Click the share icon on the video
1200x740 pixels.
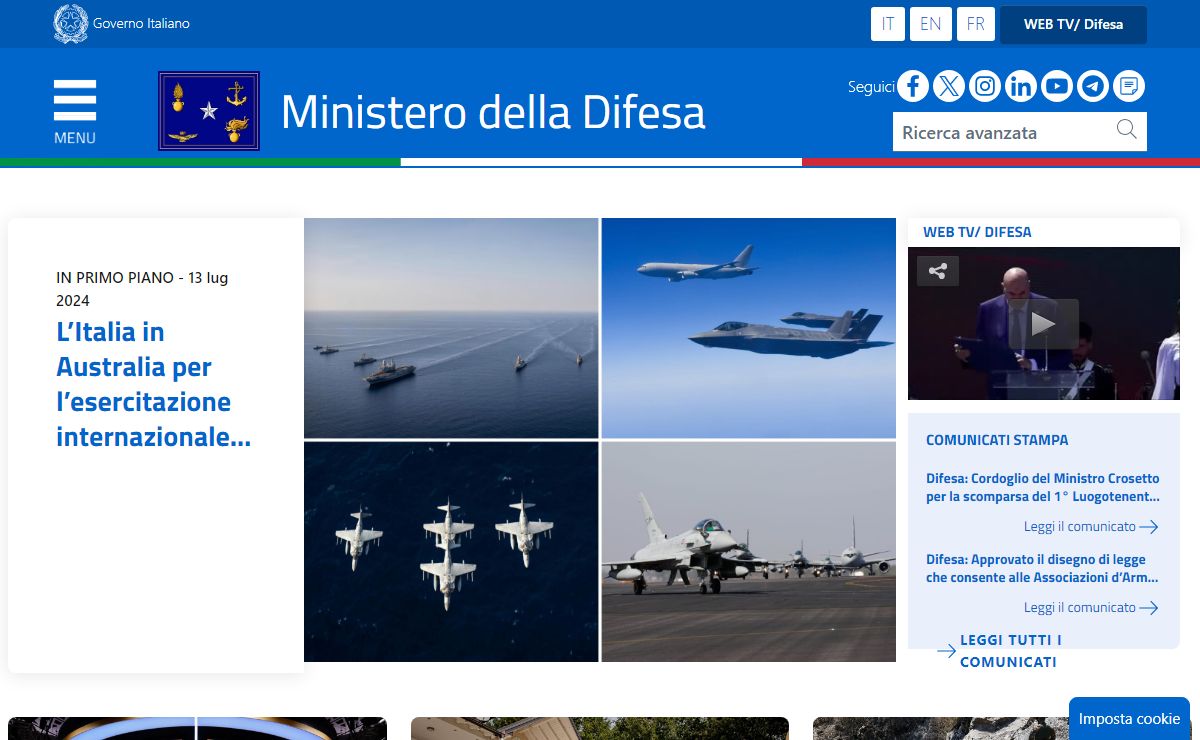938,271
